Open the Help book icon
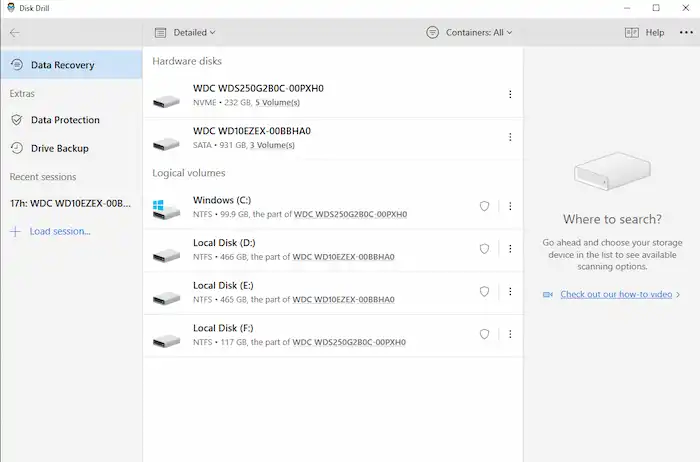 [x=631, y=32]
